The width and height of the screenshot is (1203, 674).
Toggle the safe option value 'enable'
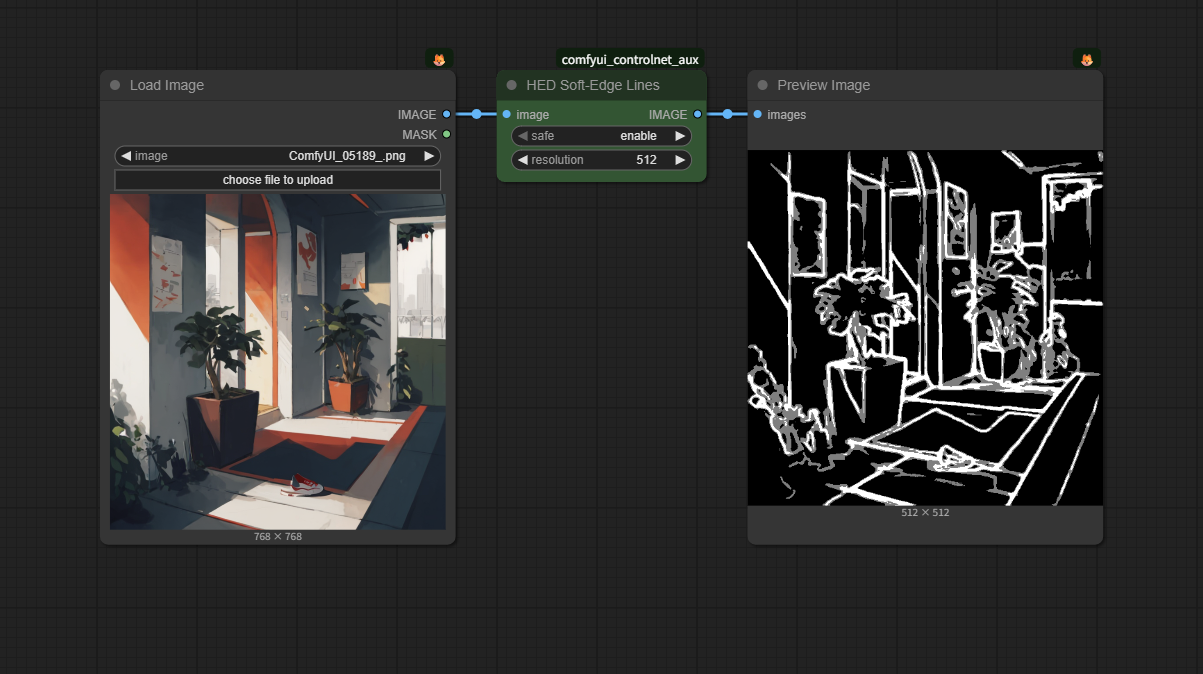point(638,136)
